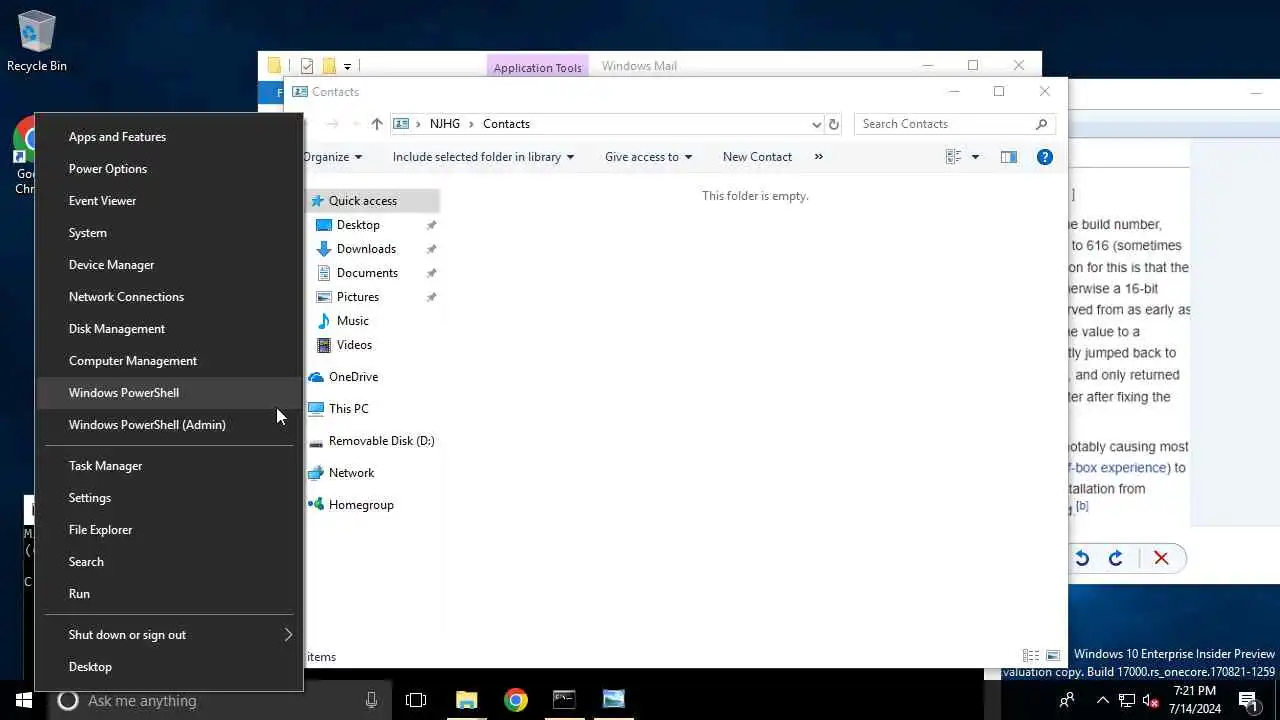Click the red X in background window
This screenshot has width=1280, height=720.
(x=1161, y=558)
